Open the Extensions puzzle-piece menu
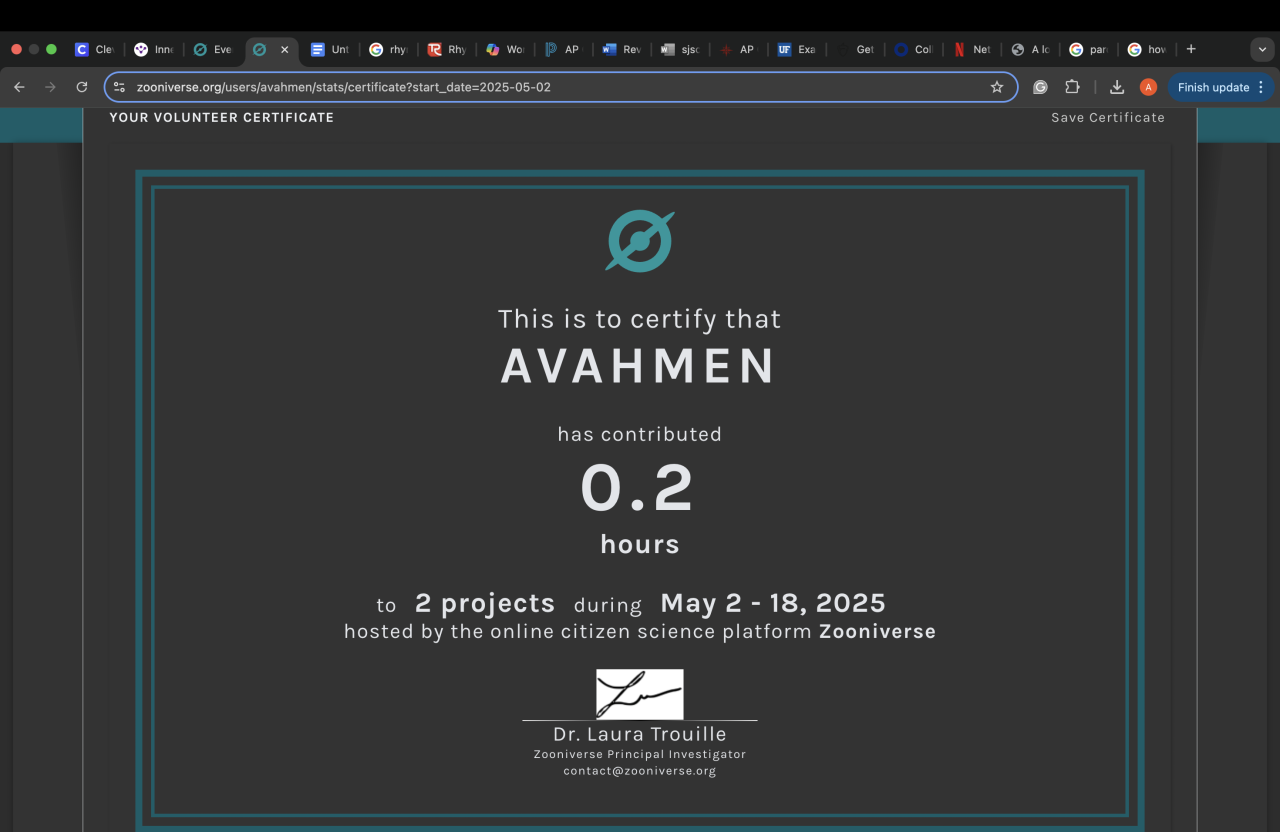The image size is (1280, 832). click(1072, 87)
